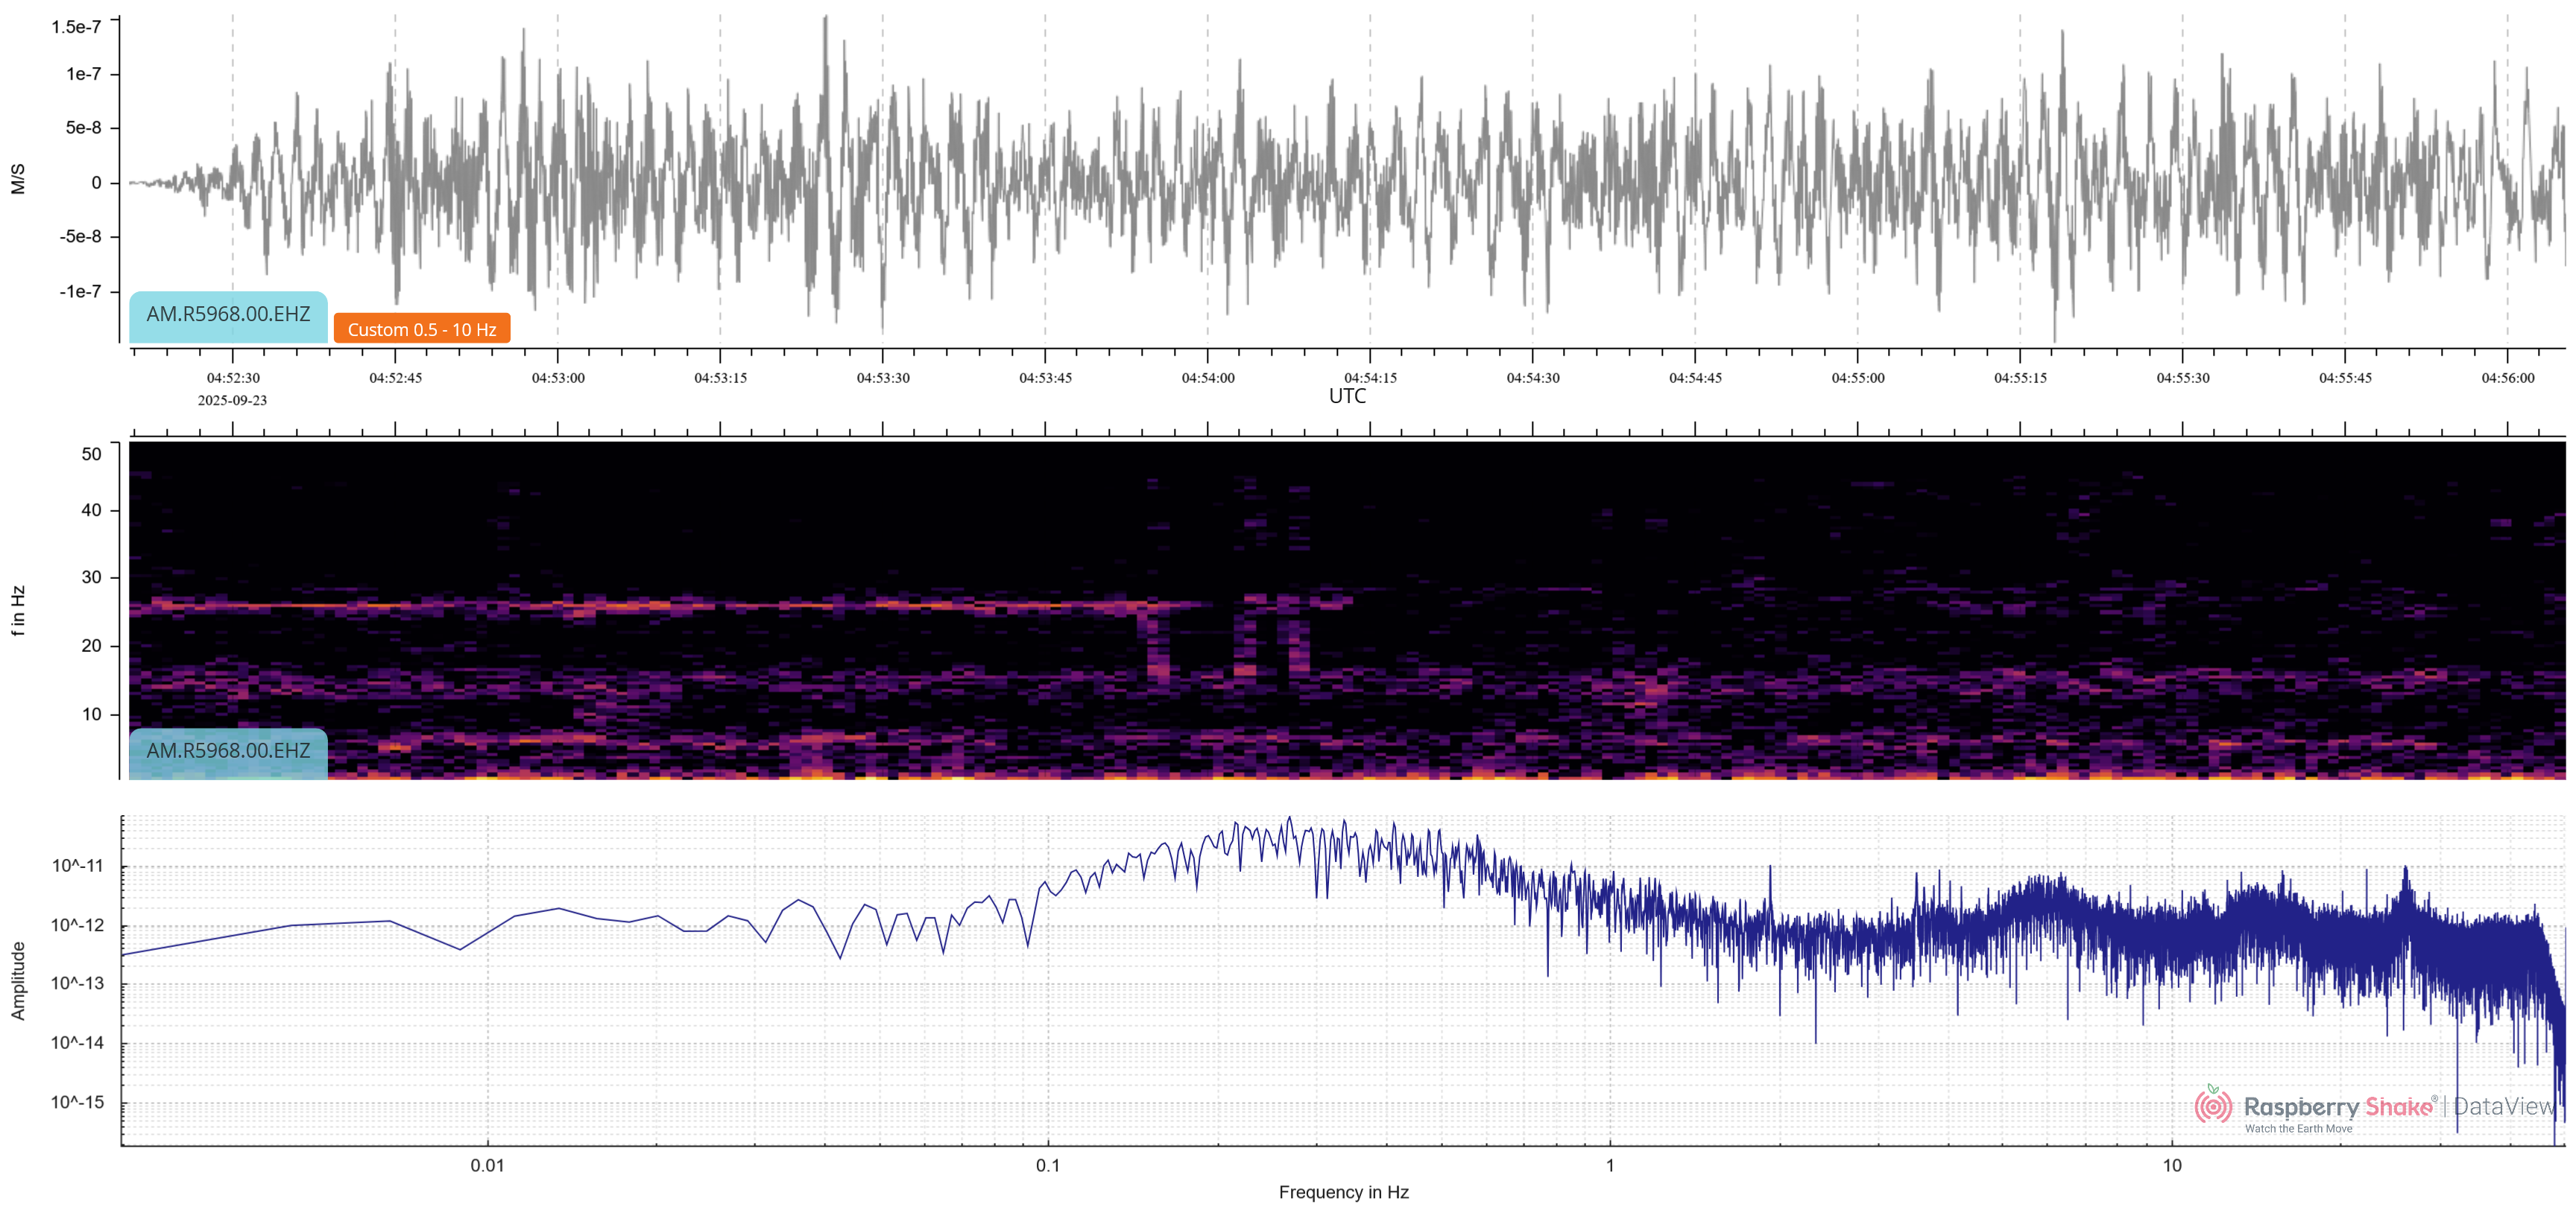This screenshot has height=1213, width=2576.
Task: Click the AM.R5968.00.EHZ label on the spectrogram
Action: pos(228,751)
